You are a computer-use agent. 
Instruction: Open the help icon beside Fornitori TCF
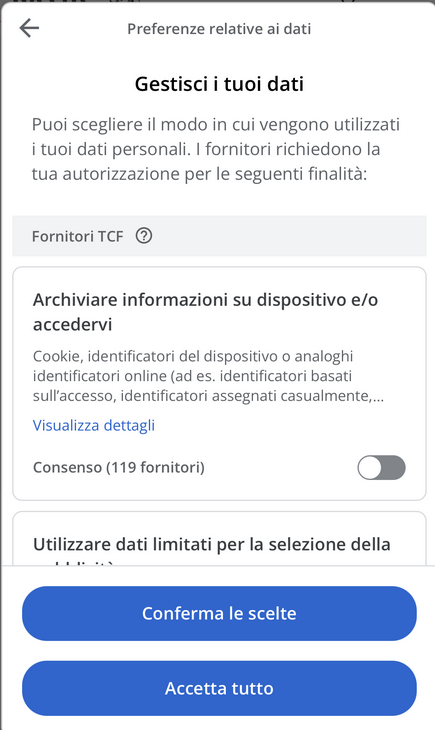143,236
